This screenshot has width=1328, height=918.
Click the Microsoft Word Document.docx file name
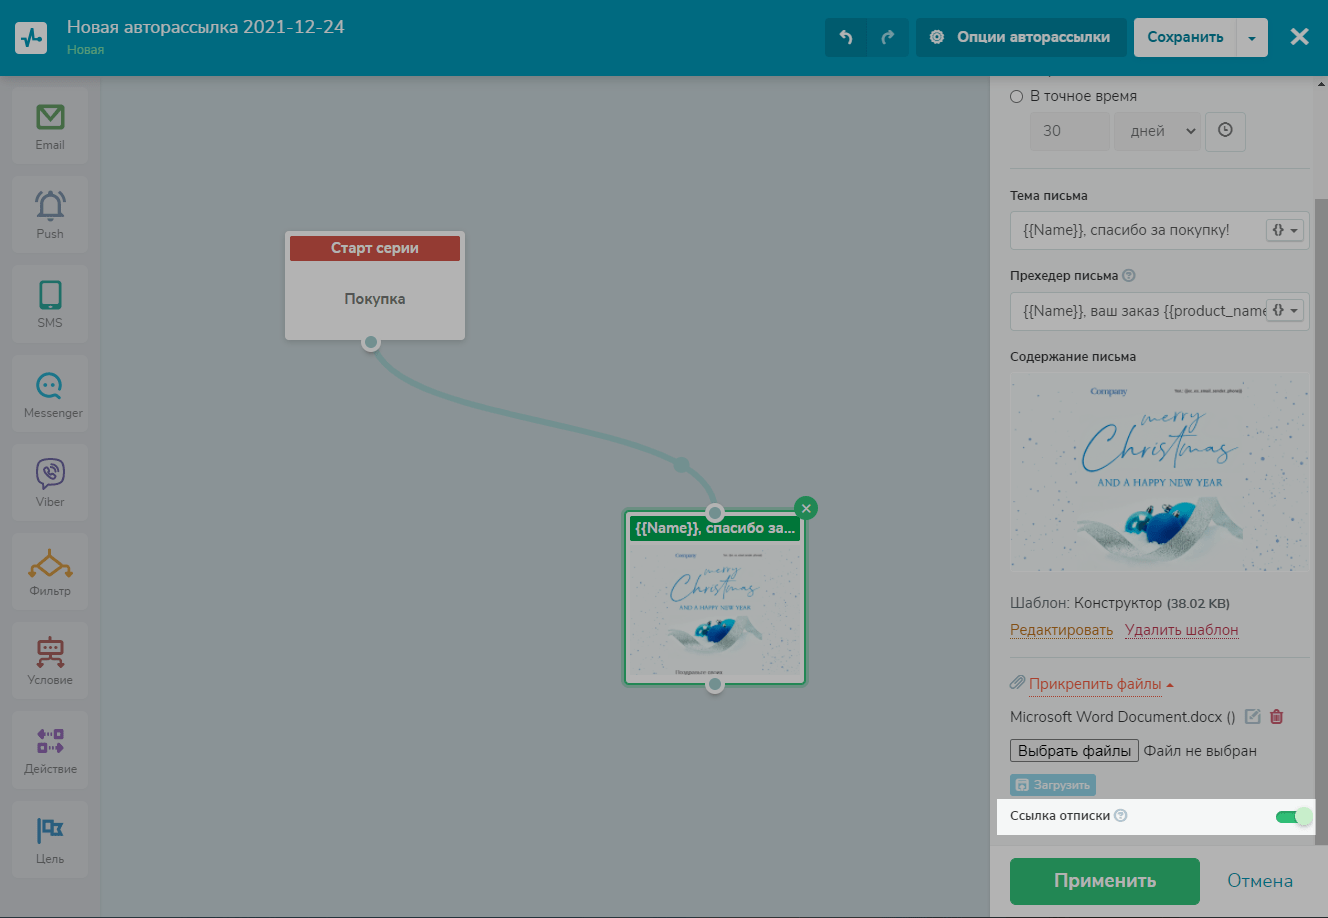[1116, 717]
